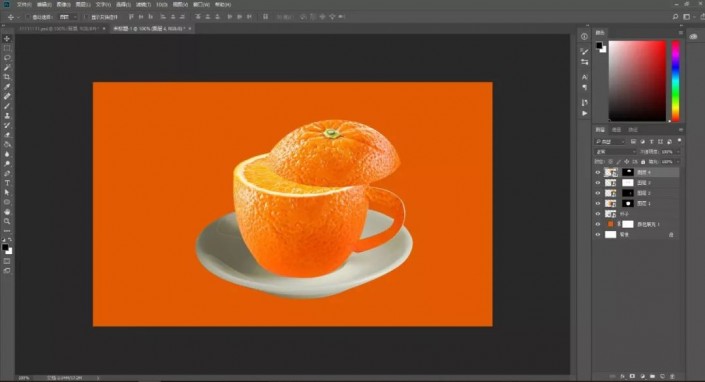Select the Shape tool
The width and height of the screenshot is (705, 382).
(x=7, y=202)
